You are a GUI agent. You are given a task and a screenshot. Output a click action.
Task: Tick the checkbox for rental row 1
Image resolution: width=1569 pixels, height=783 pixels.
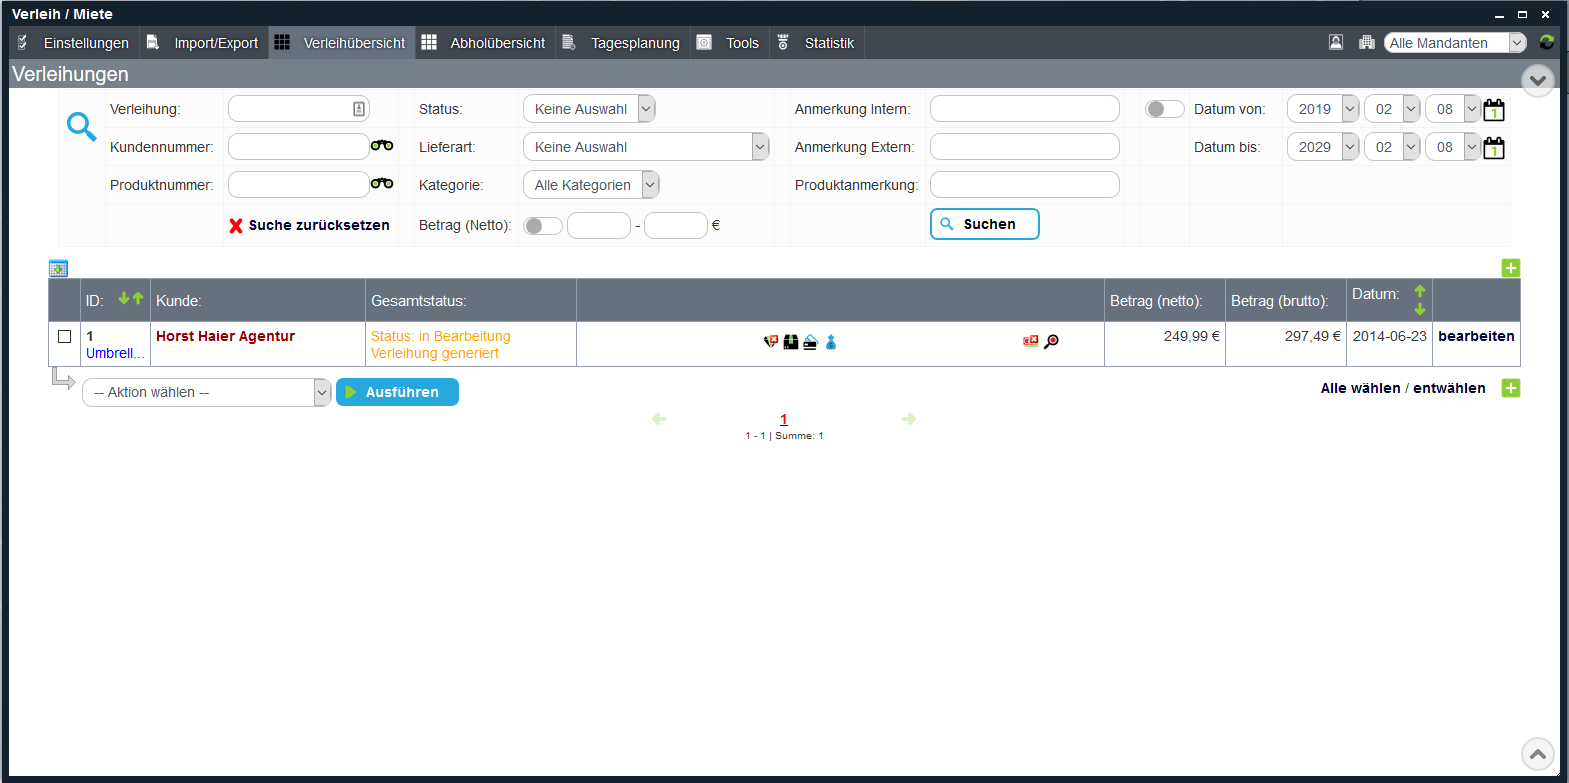(x=65, y=337)
